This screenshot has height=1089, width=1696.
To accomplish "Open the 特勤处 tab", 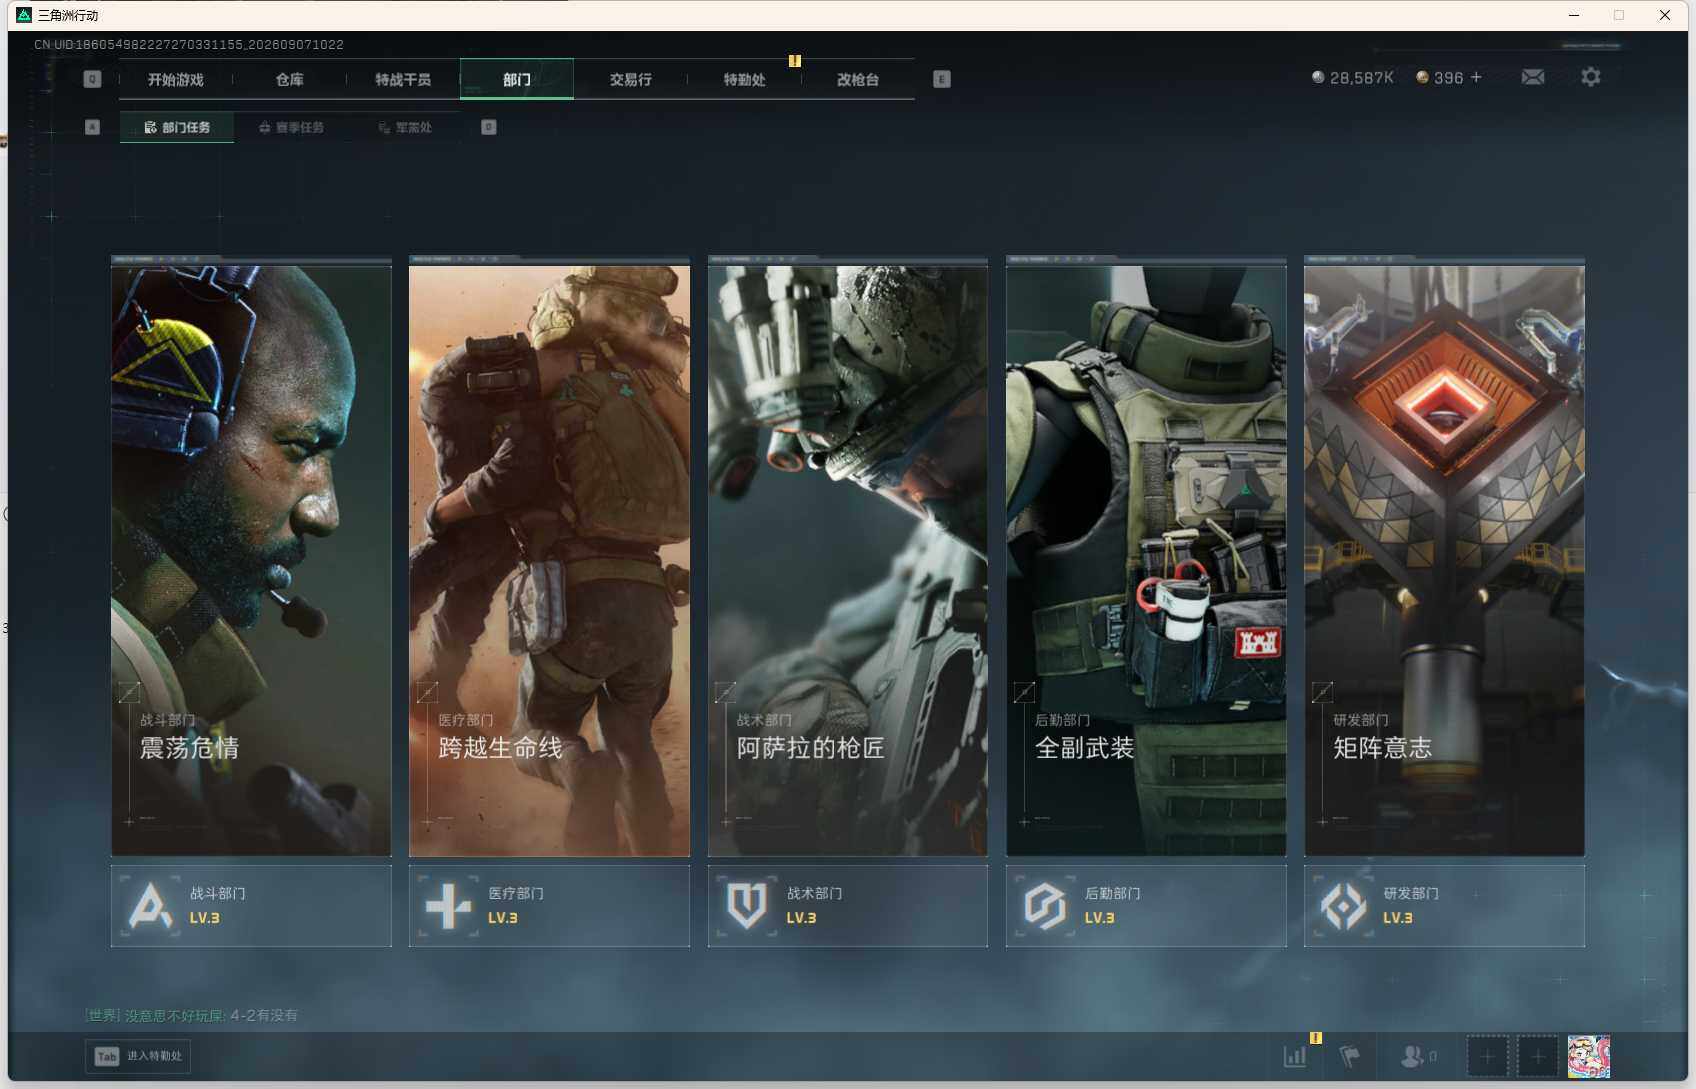I will point(745,79).
